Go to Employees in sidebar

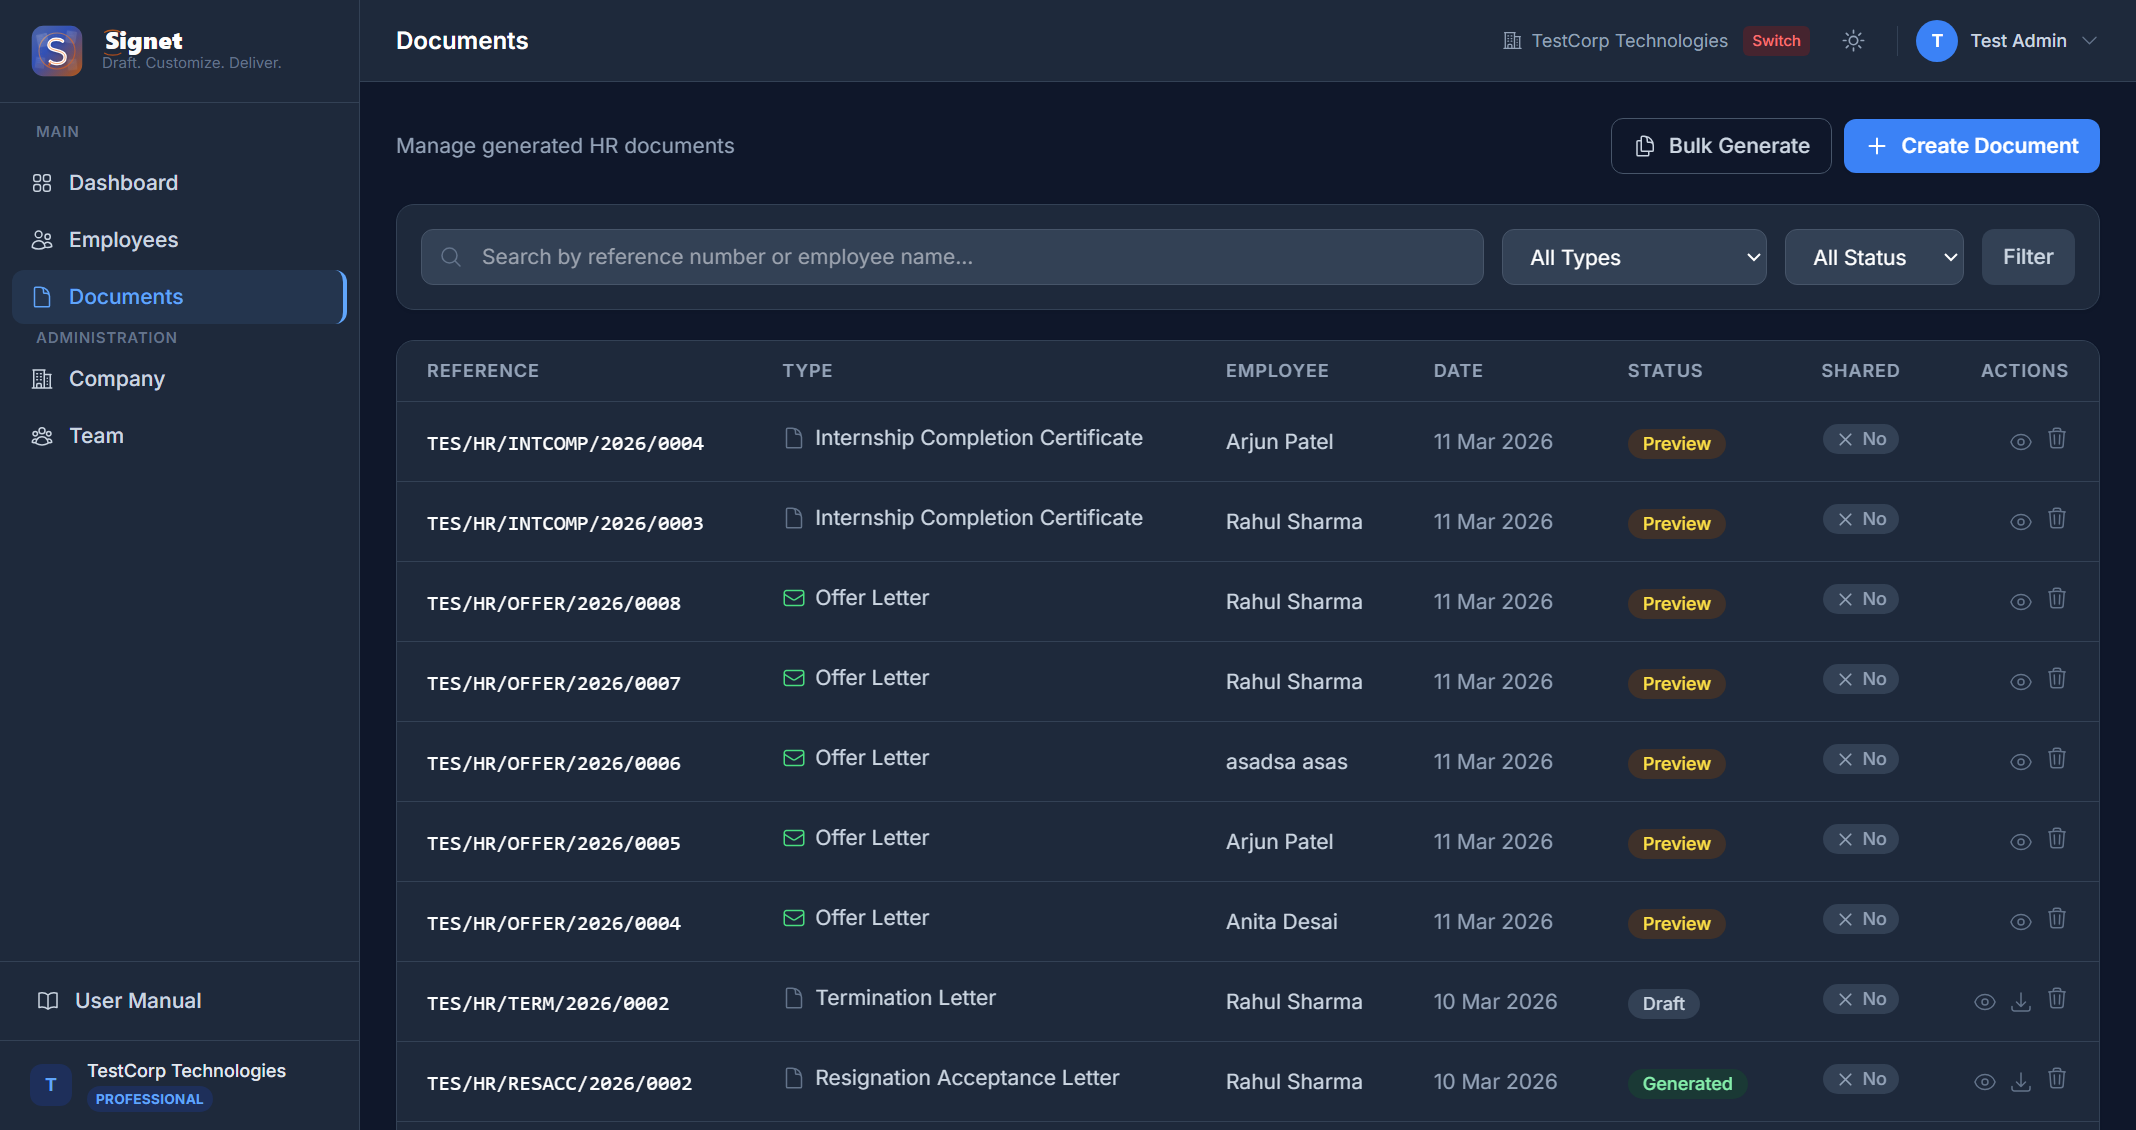coord(123,240)
